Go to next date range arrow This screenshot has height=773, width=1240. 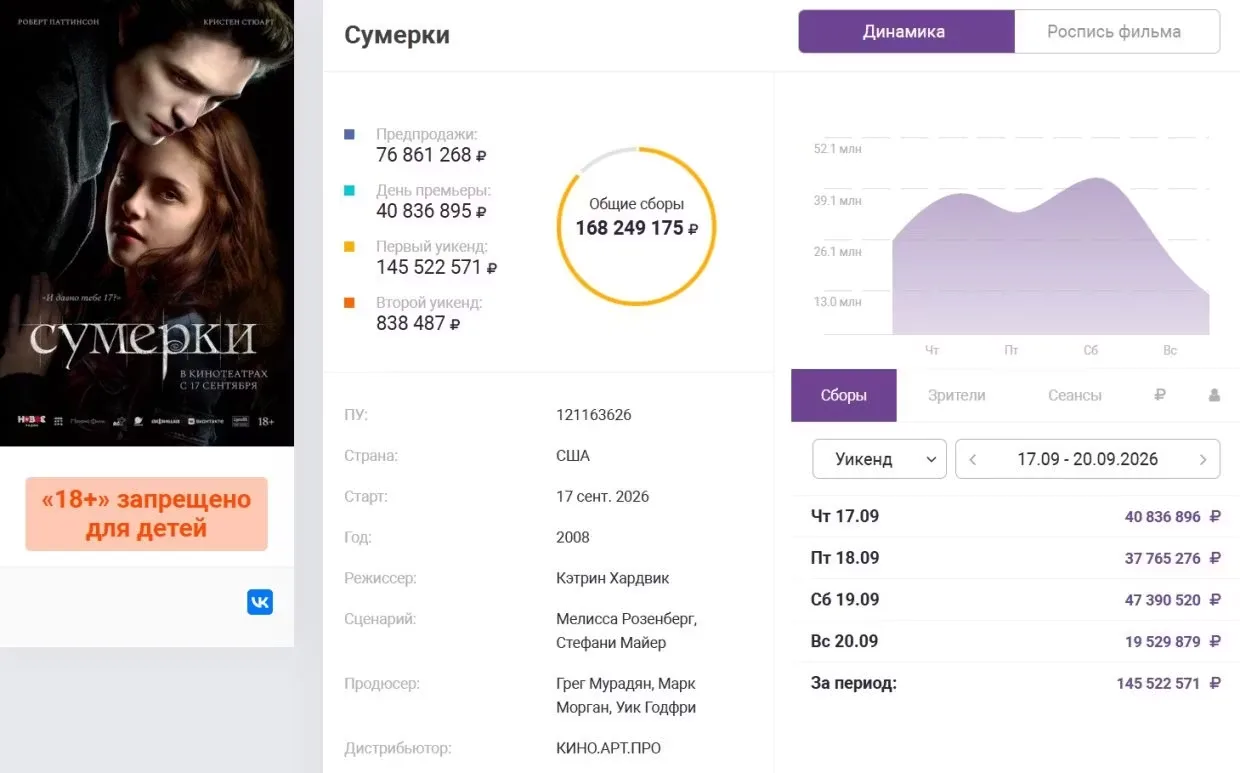tap(1203, 460)
